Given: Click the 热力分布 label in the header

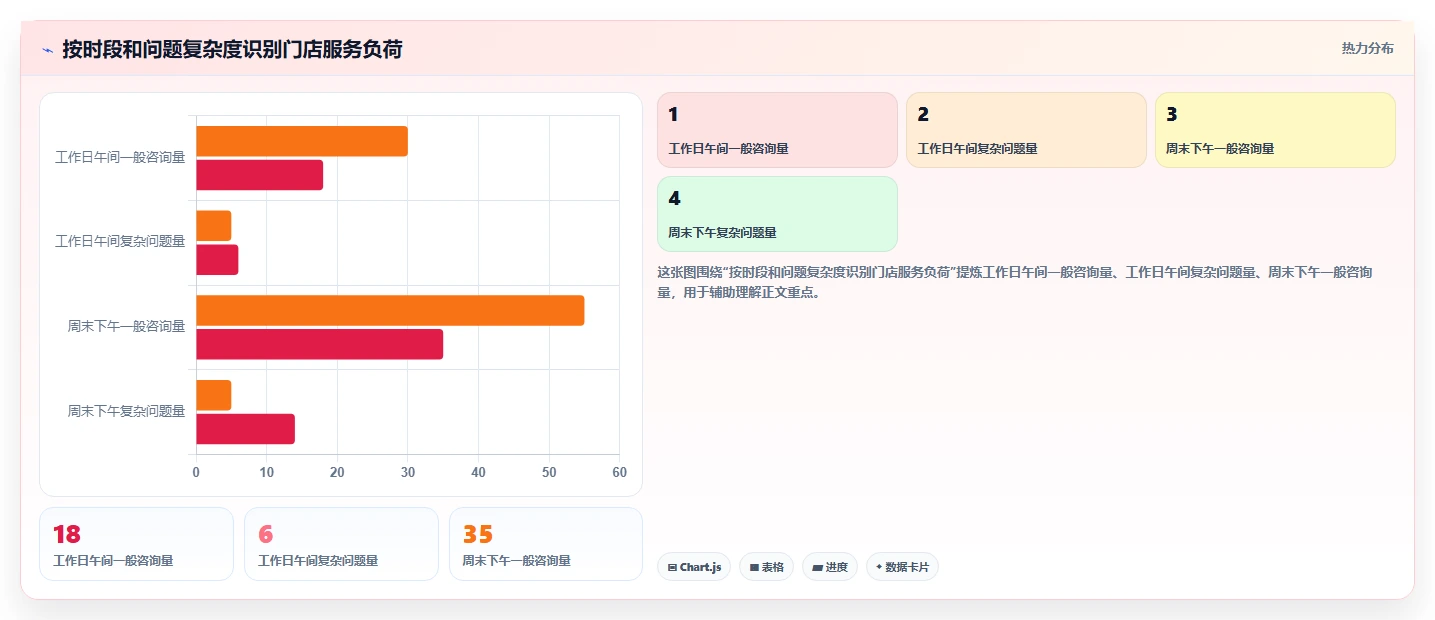Looking at the screenshot, I should click(x=1367, y=48).
